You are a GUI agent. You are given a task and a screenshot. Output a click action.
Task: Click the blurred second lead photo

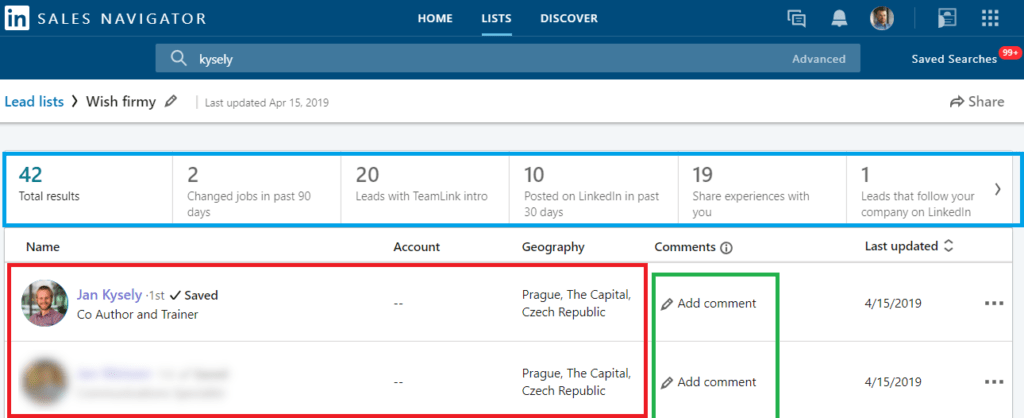[x=44, y=381]
